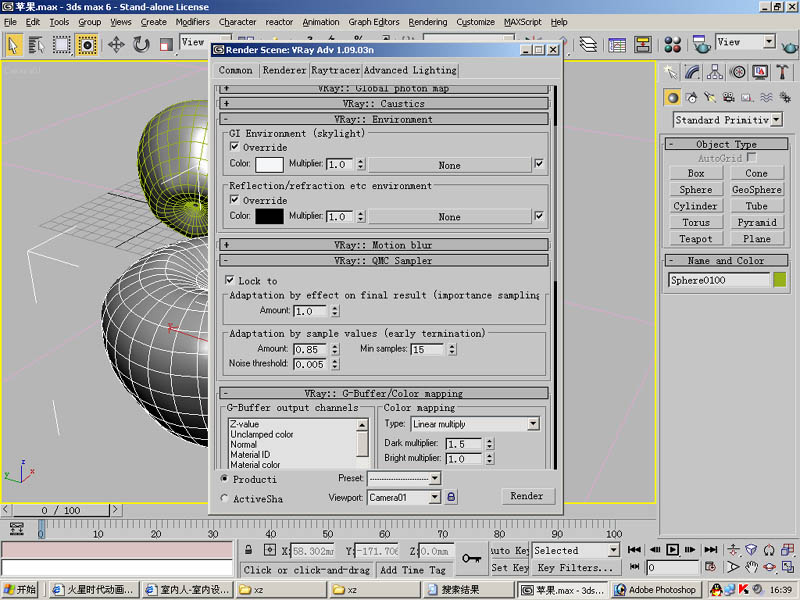Screen dimensions: 800x600
Task: Switch to the Raytracer tab
Action: click(335, 70)
